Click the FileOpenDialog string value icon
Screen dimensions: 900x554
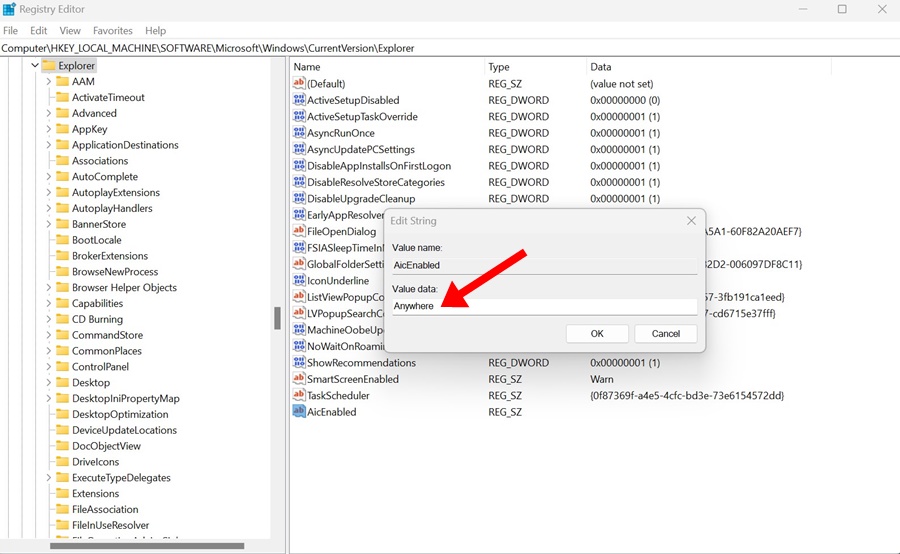tap(299, 231)
